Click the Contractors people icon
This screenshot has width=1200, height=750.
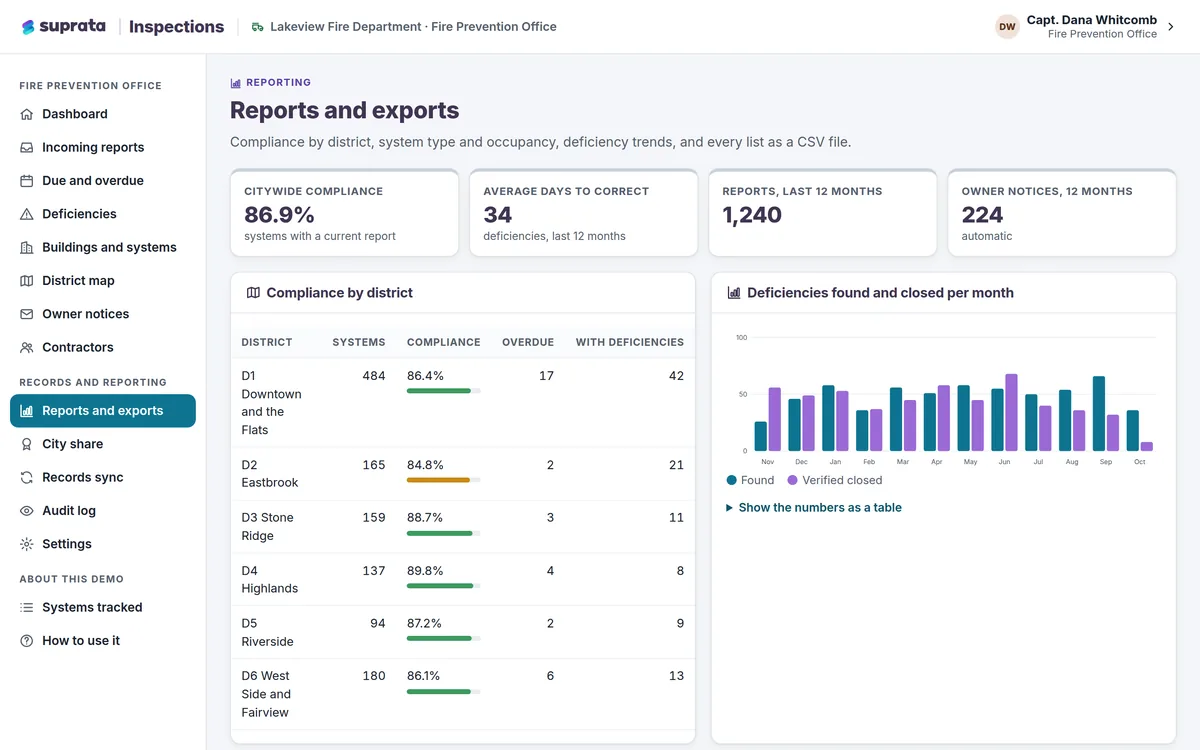pos(27,347)
